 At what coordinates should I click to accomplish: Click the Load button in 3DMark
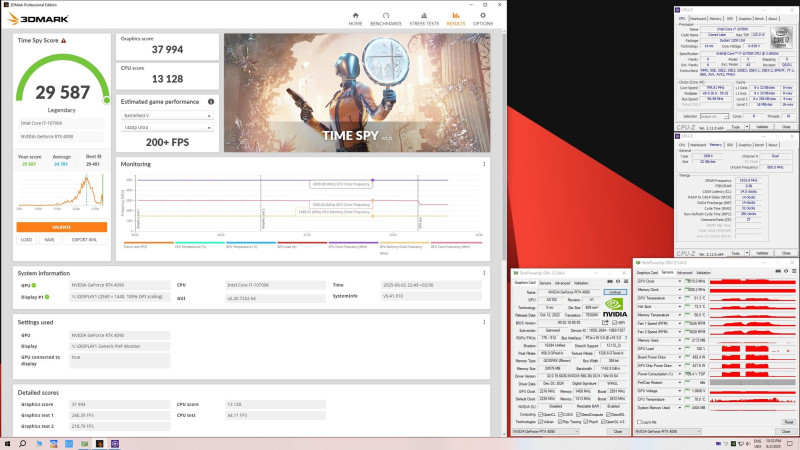(27, 240)
